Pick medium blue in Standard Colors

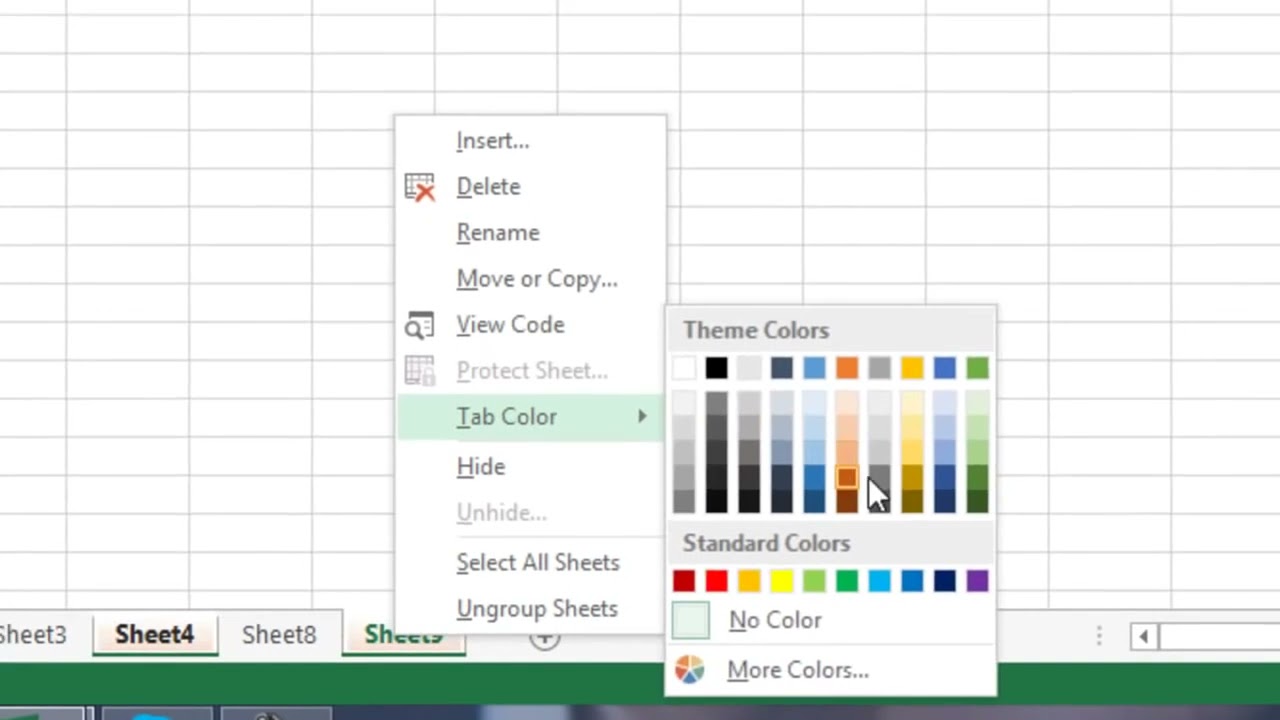(x=912, y=581)
